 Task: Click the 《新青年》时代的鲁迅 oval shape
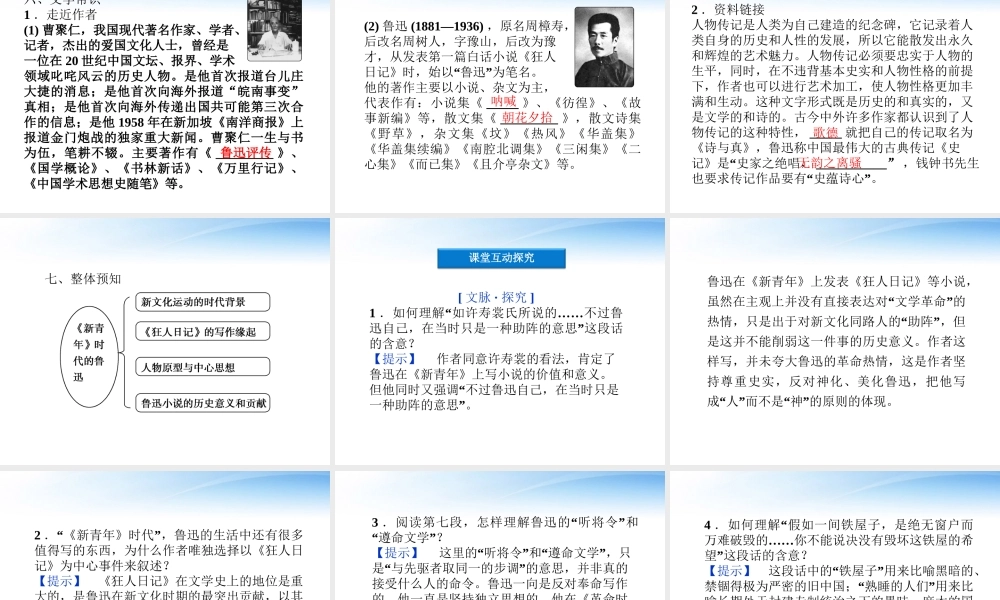point(89,356)
